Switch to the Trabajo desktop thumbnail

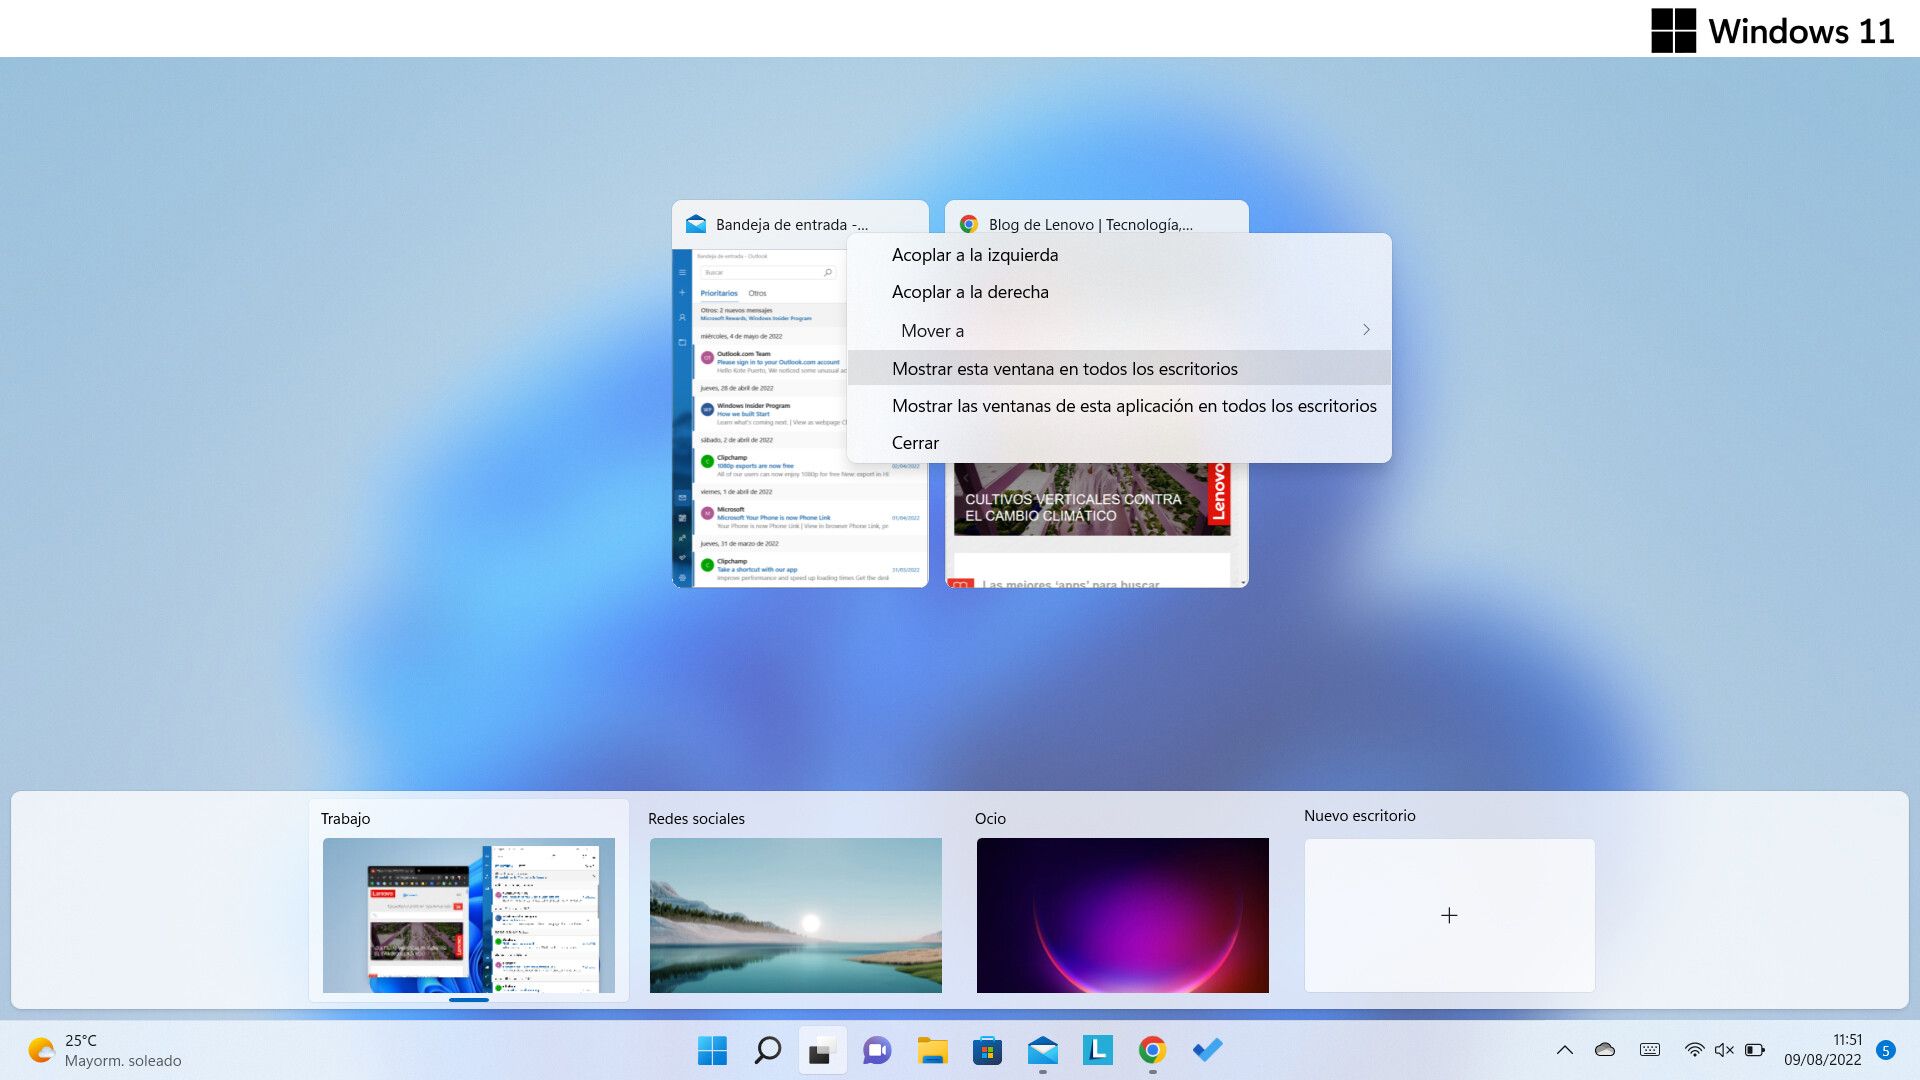click(469, 915)
